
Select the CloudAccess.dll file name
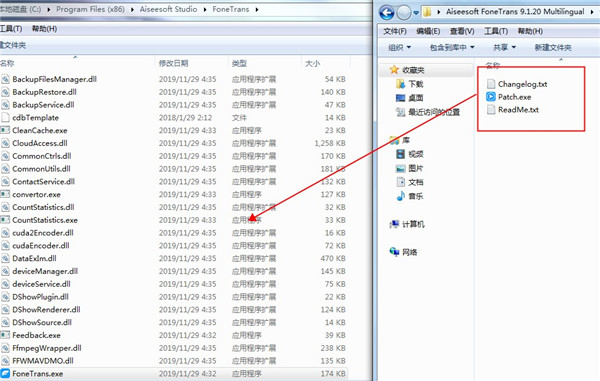(40, 143)
